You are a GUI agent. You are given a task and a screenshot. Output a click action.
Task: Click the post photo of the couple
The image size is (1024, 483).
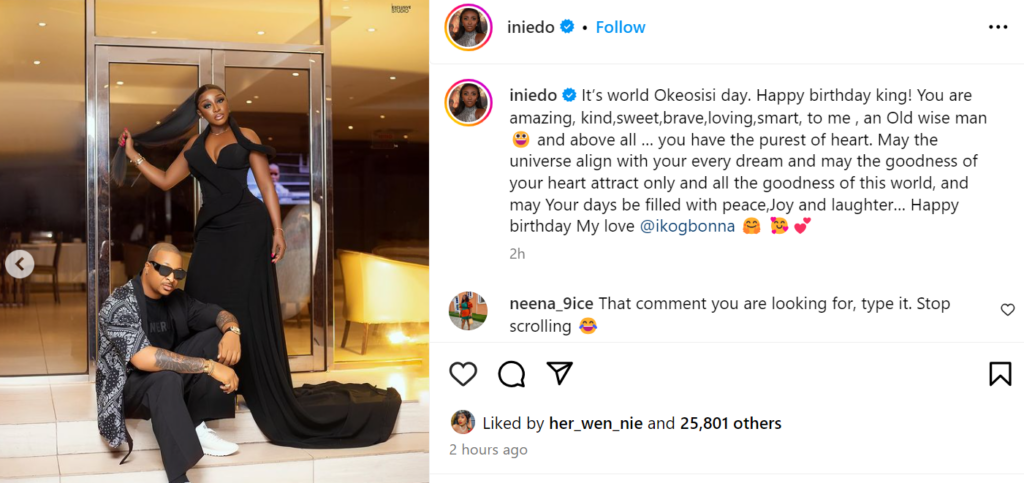[215, 240]
